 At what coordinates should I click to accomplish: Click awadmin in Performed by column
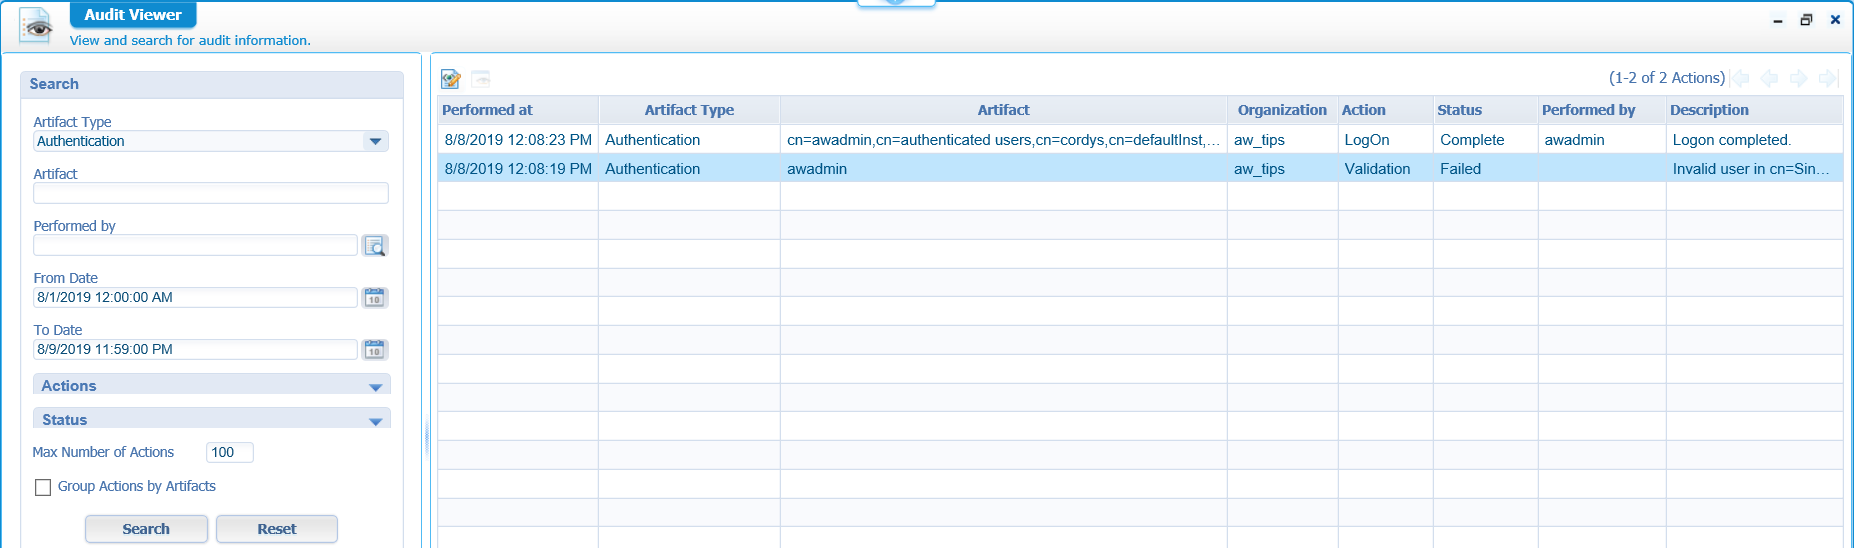click(1601, 140)
